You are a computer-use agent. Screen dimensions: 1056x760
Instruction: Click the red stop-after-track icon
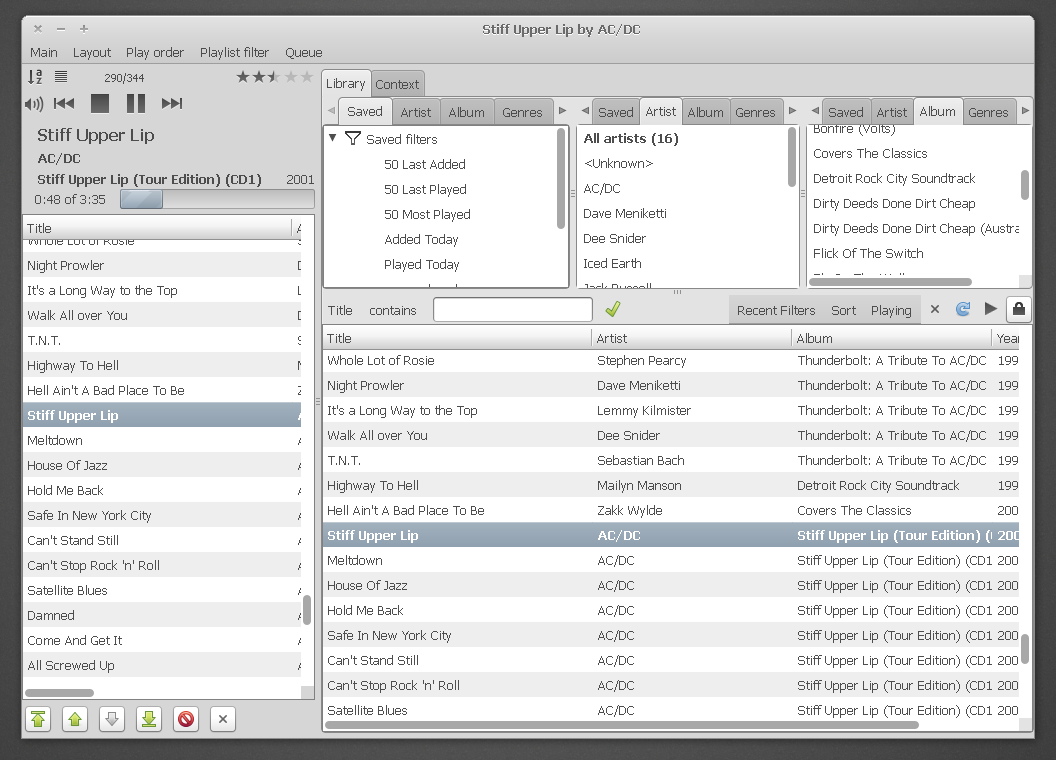pos(186,719)
